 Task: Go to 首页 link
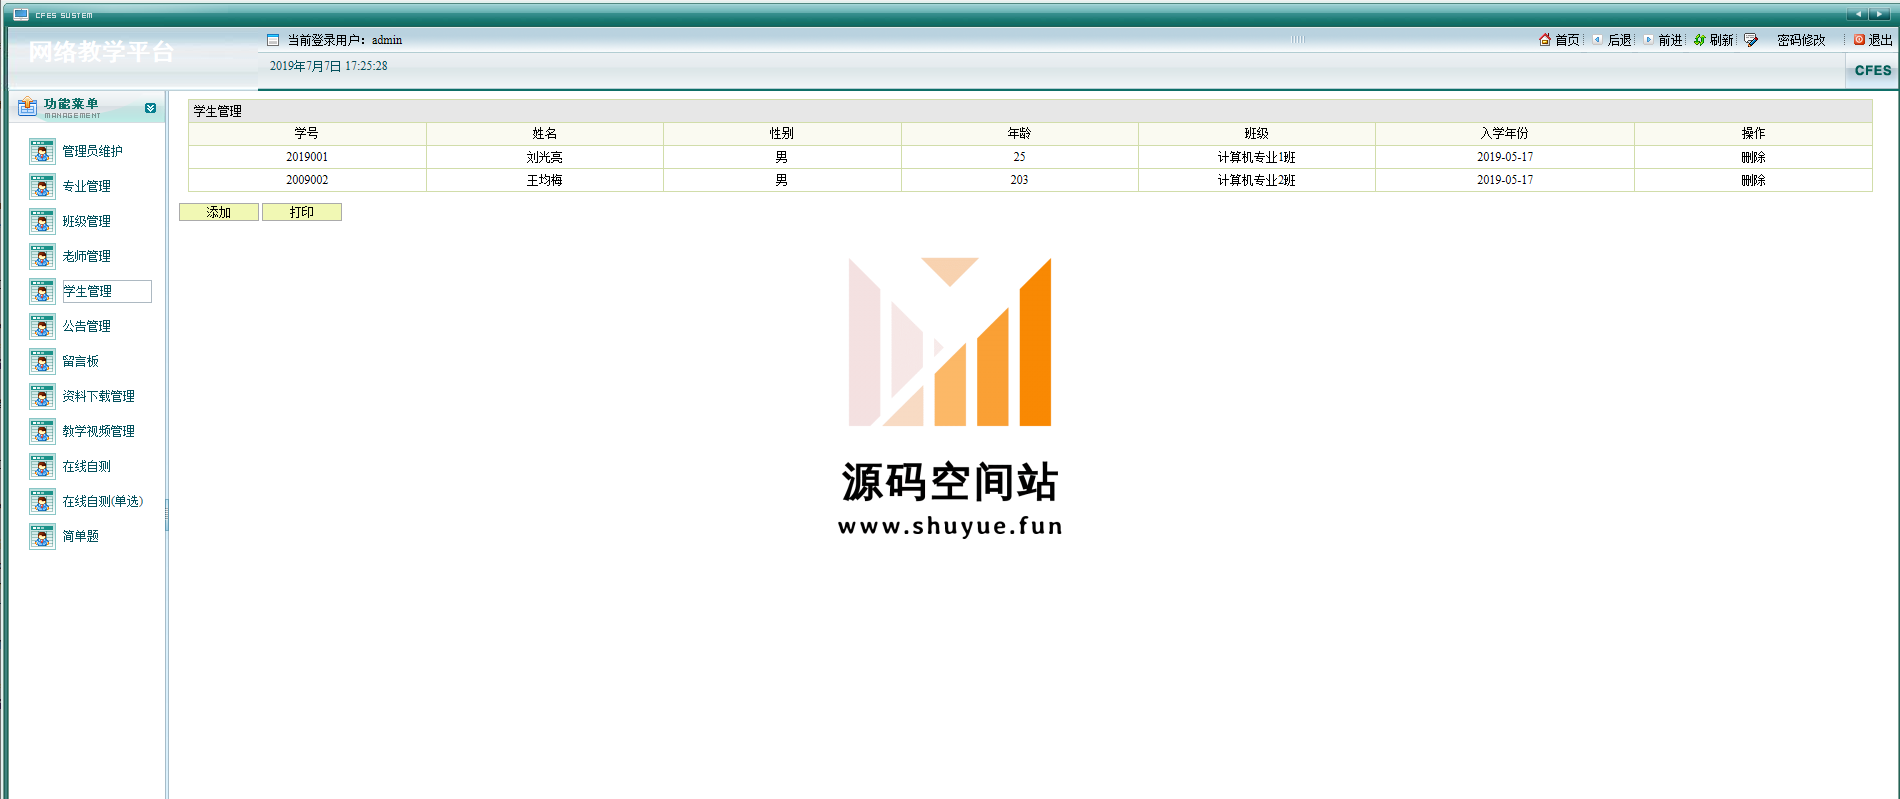1567,40
